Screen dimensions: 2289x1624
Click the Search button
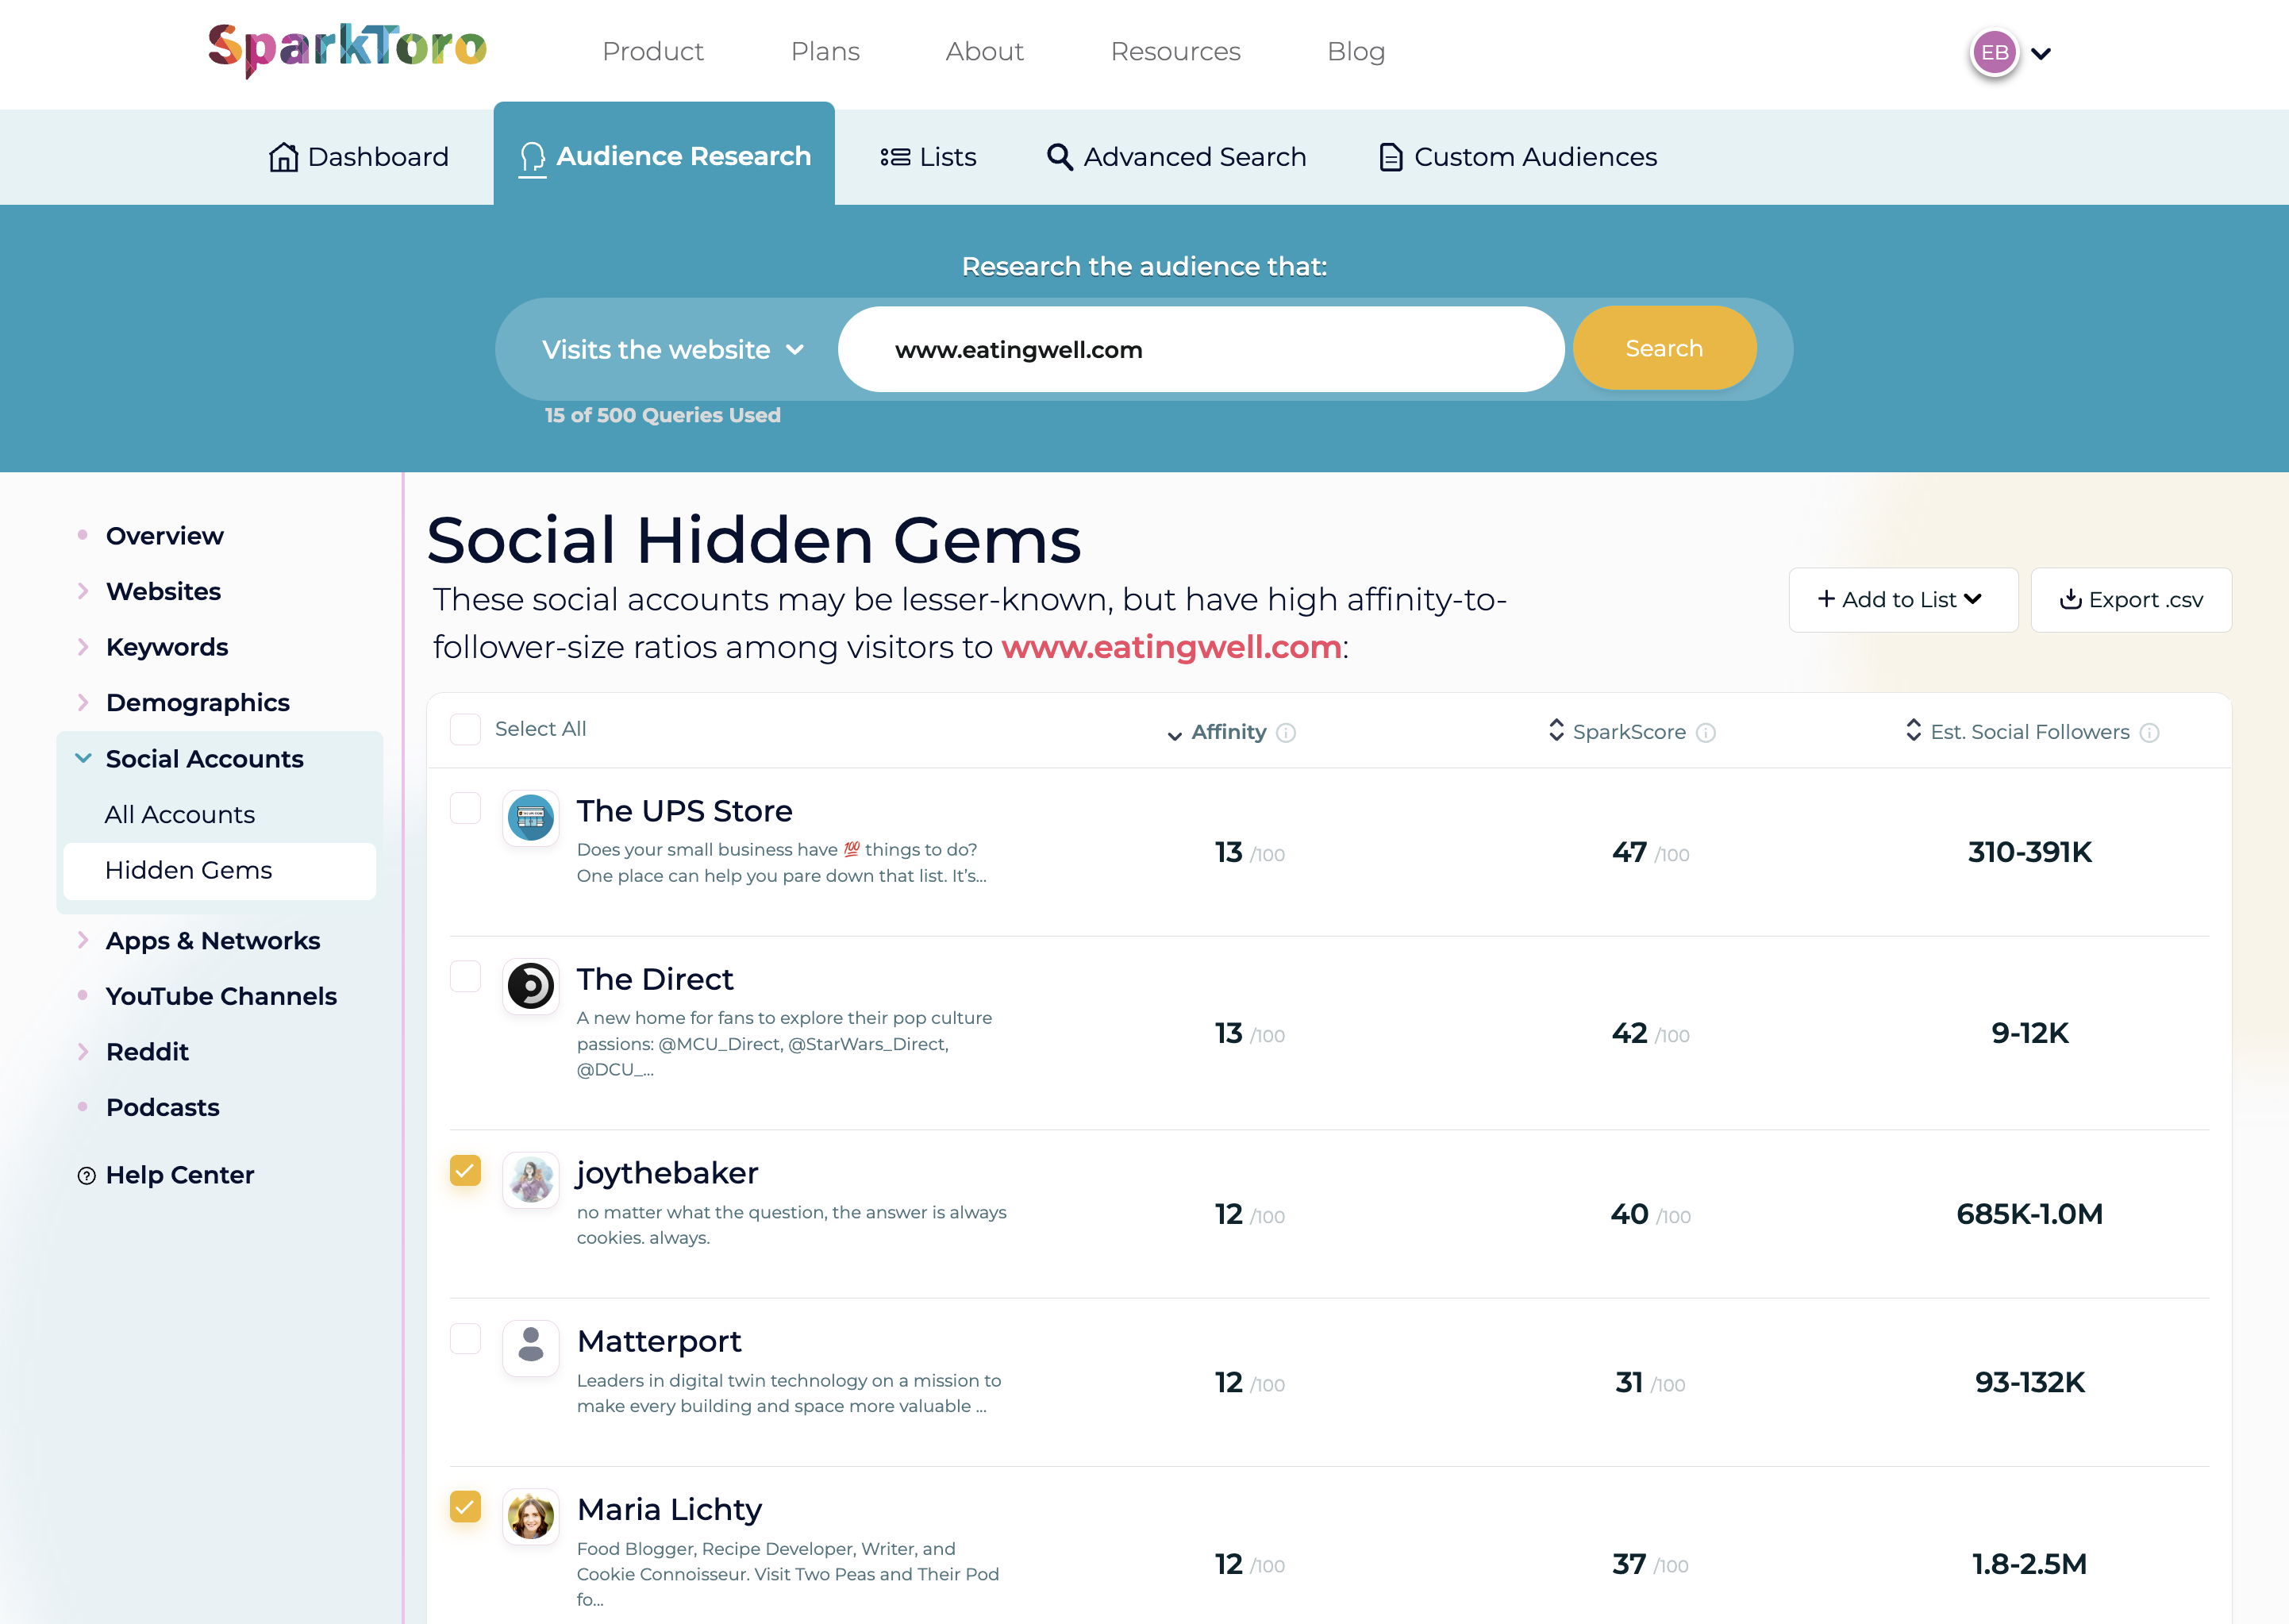pyautogui.click(x=1662, y=348)
